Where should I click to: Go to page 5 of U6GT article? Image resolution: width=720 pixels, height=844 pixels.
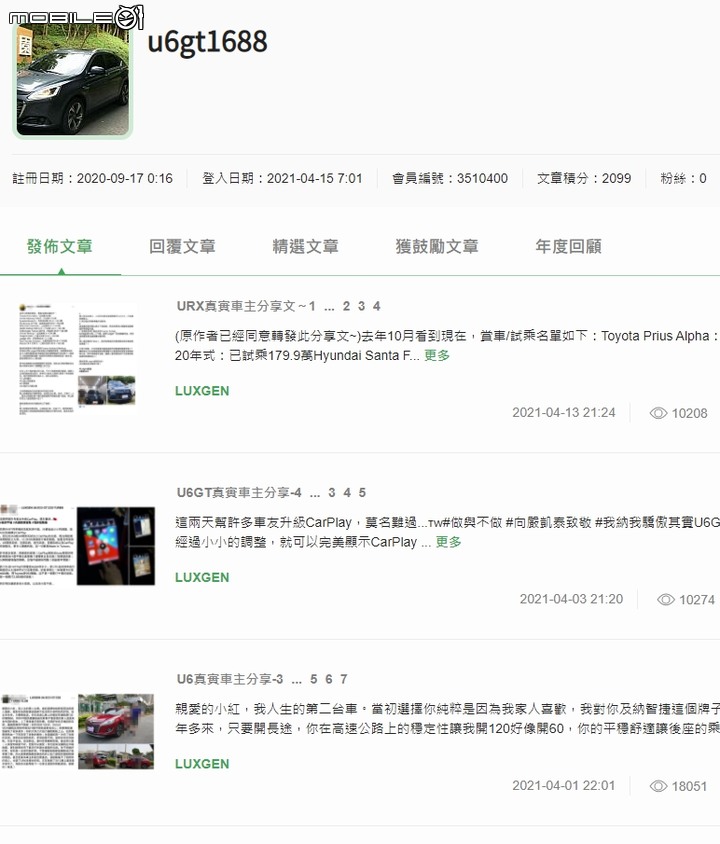(x=362, y=493)
